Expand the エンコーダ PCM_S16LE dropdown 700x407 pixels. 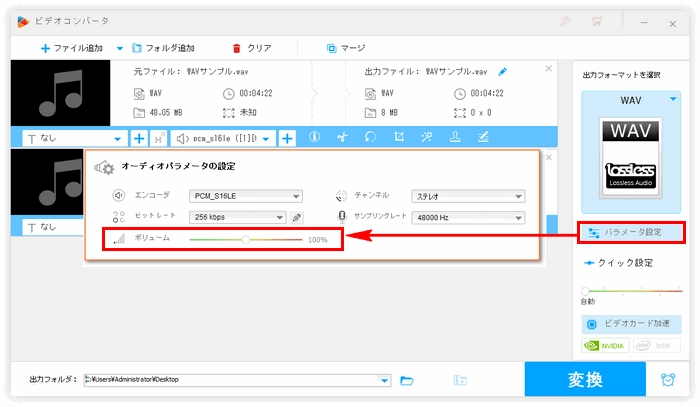tap(296, 196)
